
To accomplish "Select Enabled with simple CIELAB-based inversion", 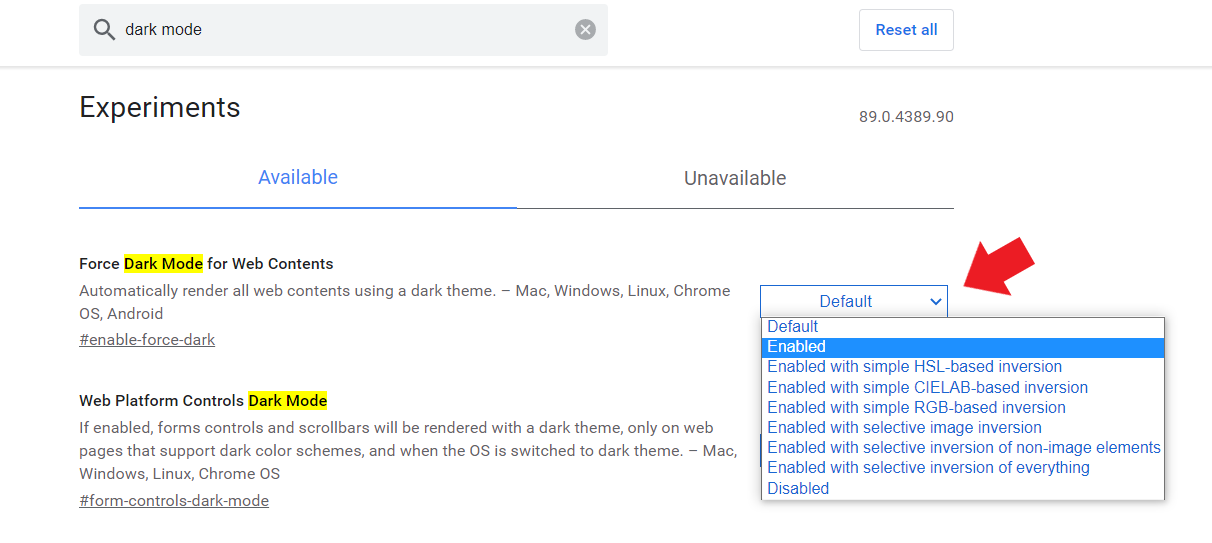I will 927,387.
